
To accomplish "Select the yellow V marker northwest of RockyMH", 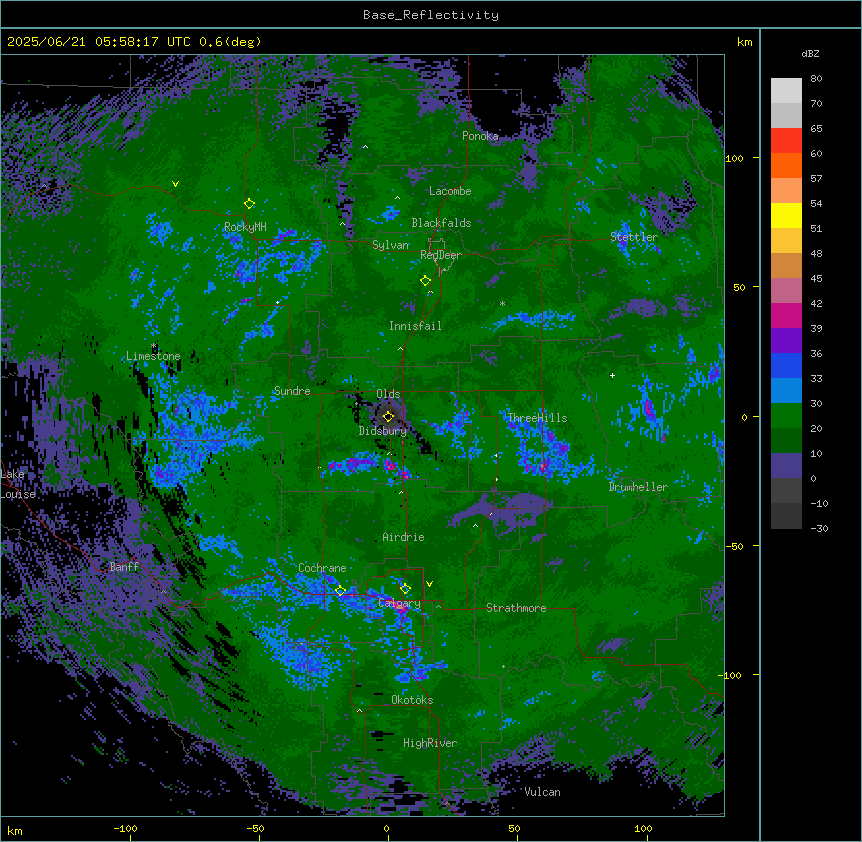I will coord(175,184).
